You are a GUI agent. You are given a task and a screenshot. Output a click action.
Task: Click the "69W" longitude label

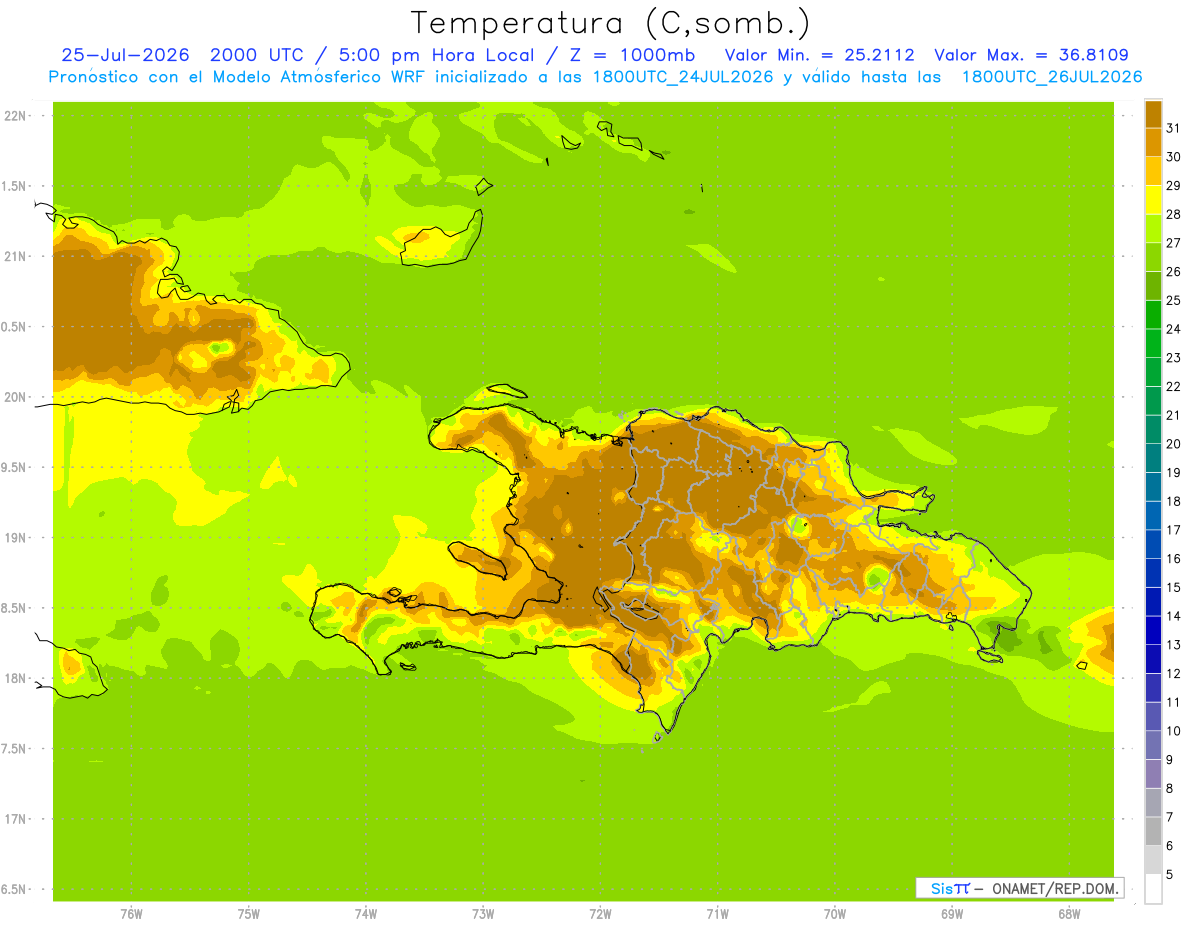click(952, 914)
